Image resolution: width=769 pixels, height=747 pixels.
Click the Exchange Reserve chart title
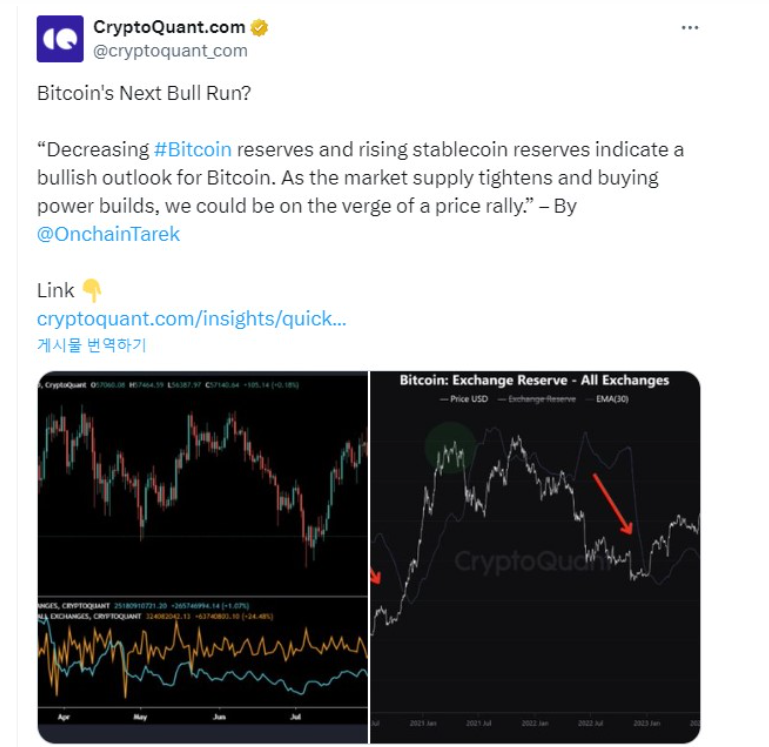[x=534, y=380]
